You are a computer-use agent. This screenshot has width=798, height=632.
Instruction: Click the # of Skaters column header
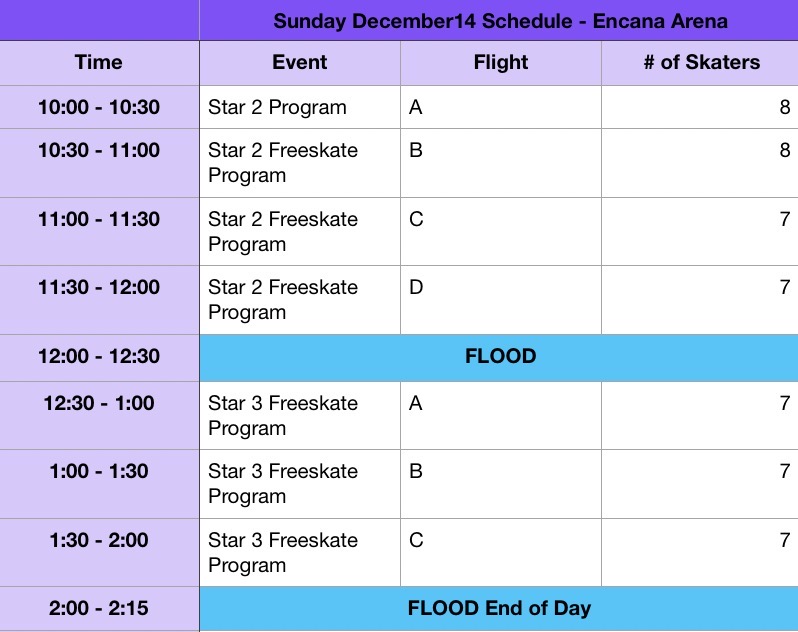(x=700, y=62)
